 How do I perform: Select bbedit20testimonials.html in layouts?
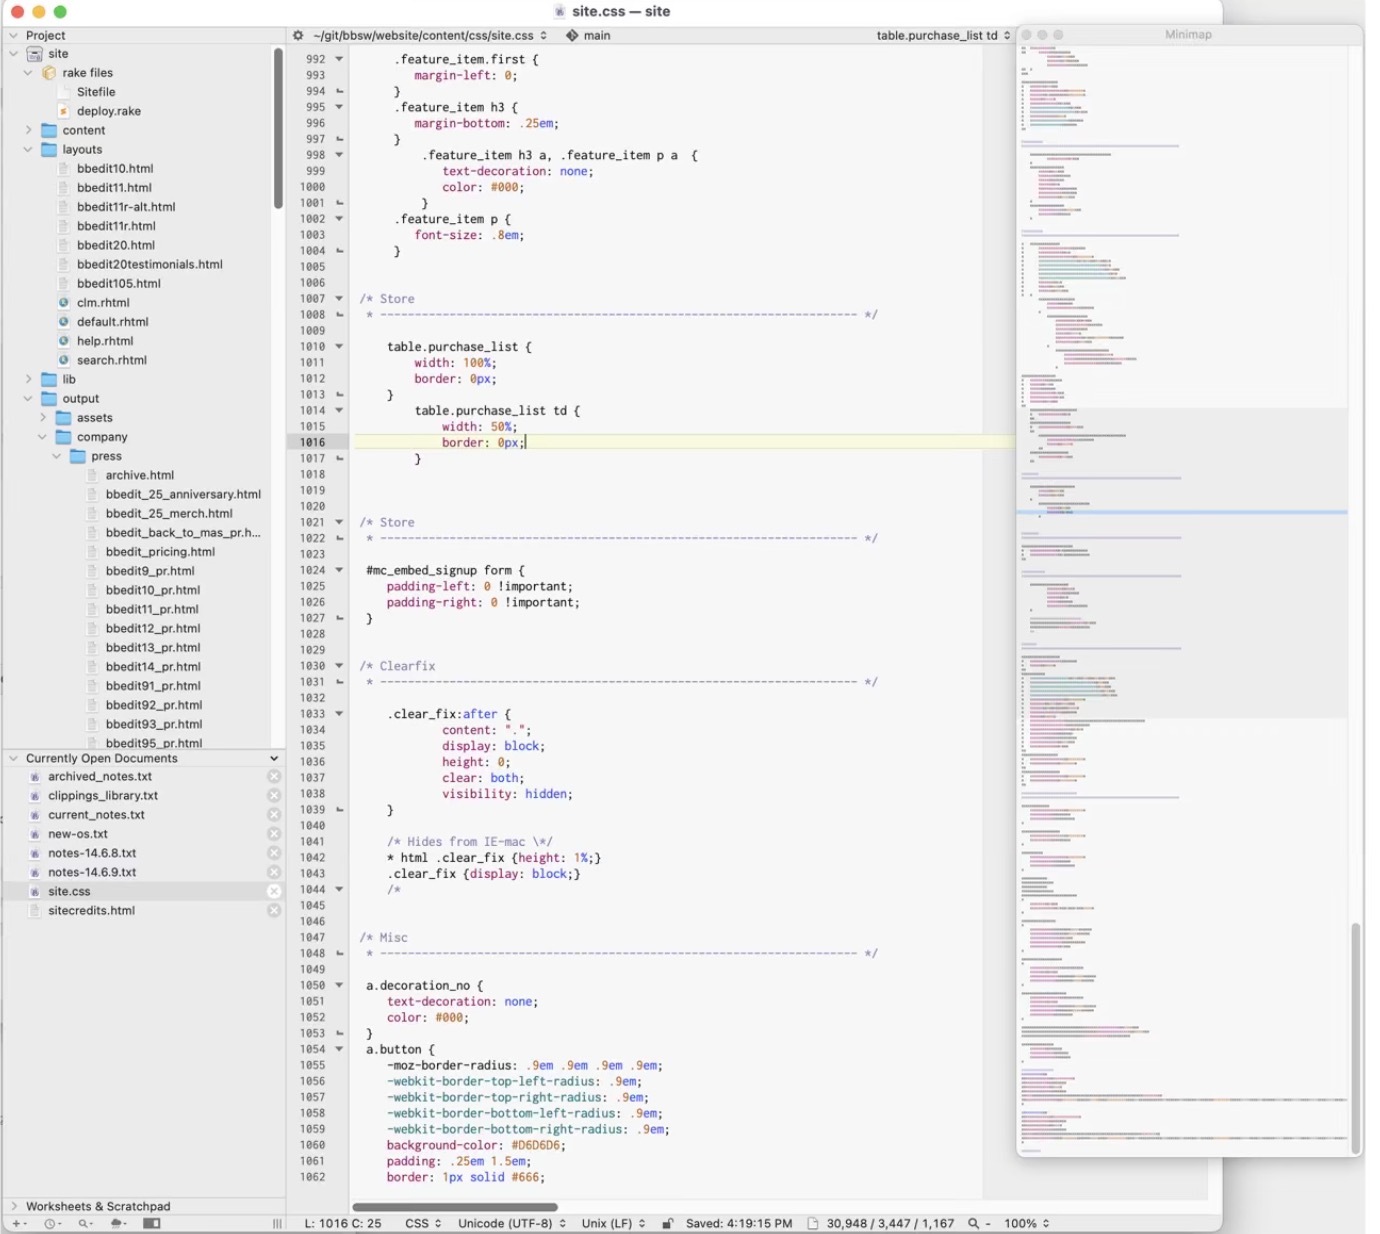pos(150,264)
